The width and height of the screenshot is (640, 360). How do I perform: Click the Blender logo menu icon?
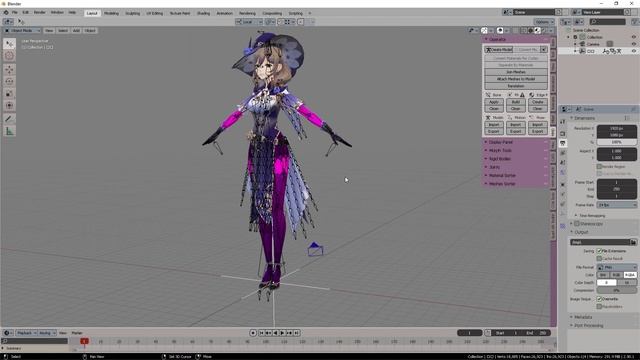point(6,13)
